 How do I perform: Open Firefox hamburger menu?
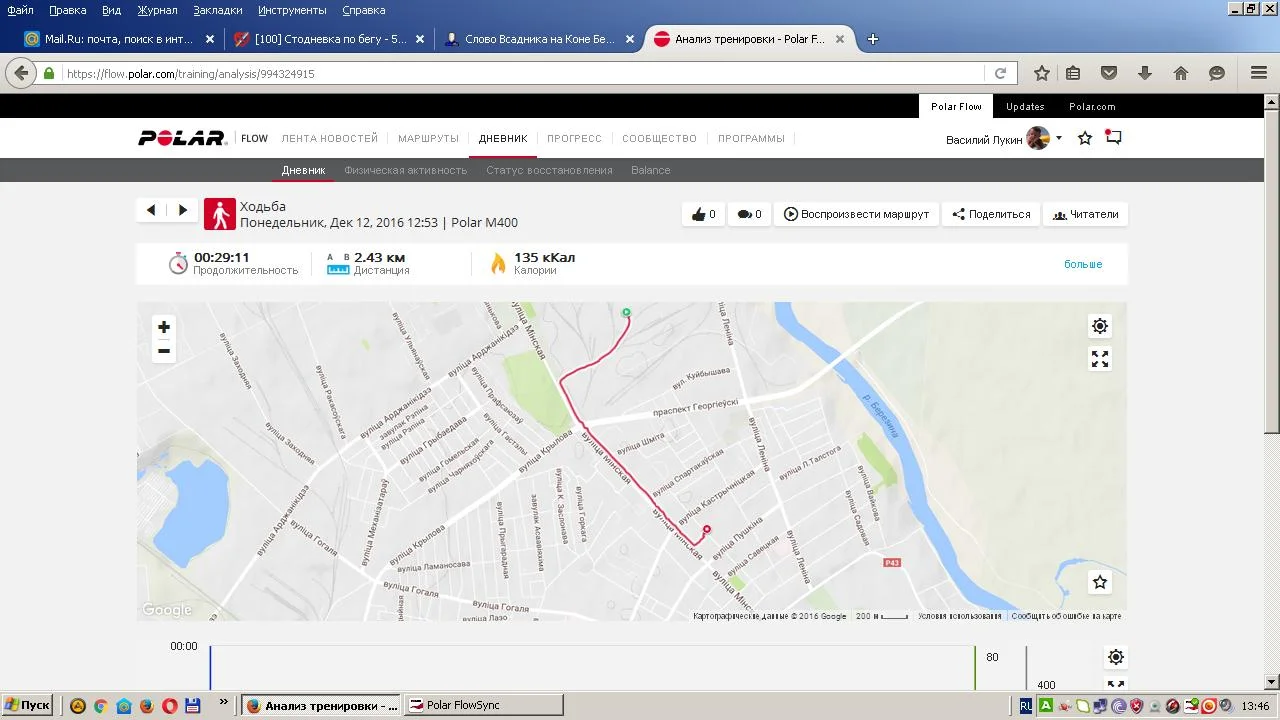1259,73
